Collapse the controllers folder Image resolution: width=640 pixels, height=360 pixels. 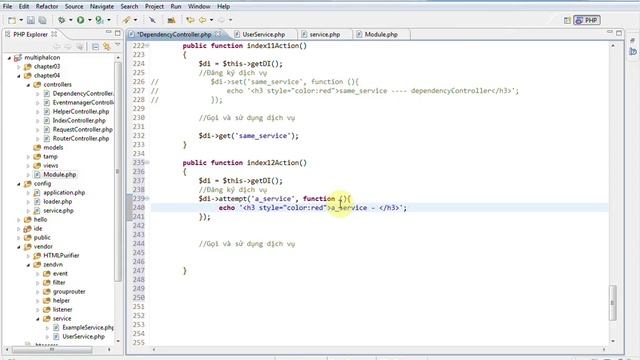coord(28,84)
